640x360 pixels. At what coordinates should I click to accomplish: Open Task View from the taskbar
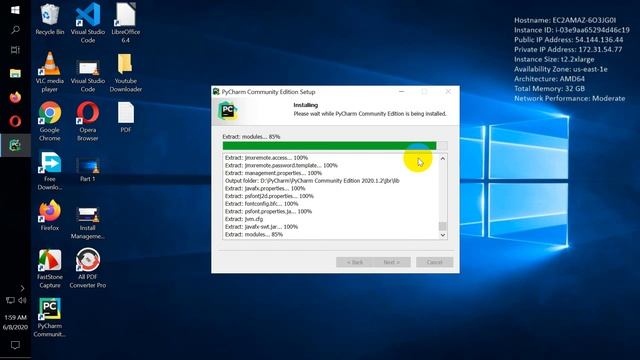15,50
